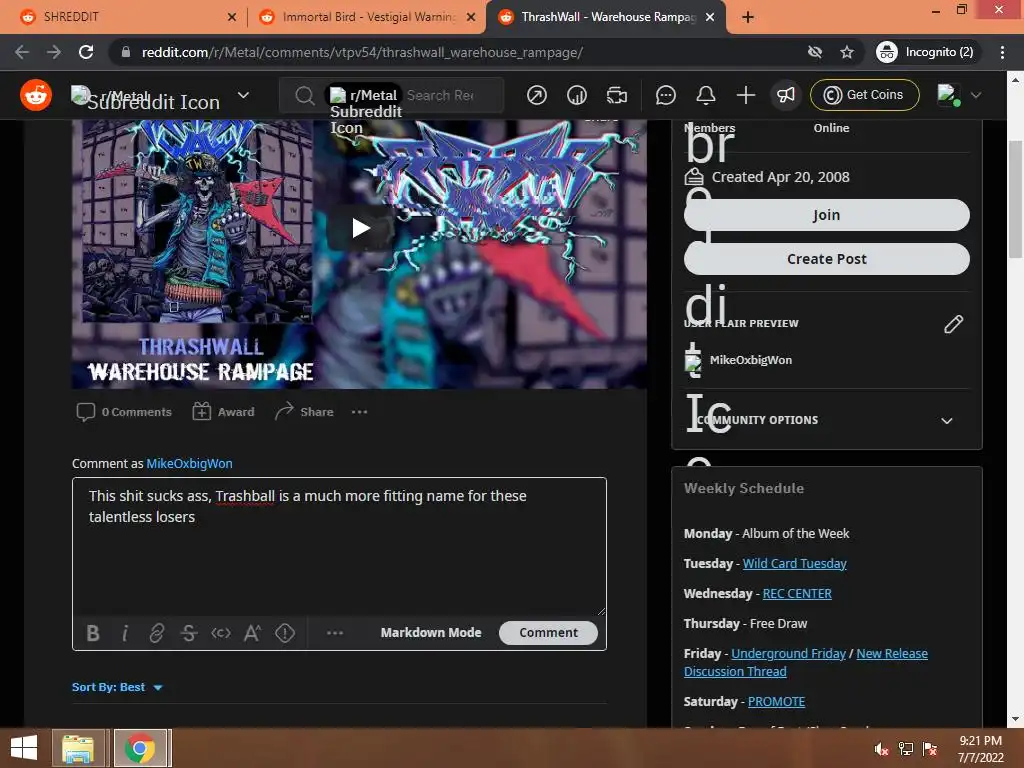Open the Wild Card Tuesday link
1024x768 pixels.
794,564
